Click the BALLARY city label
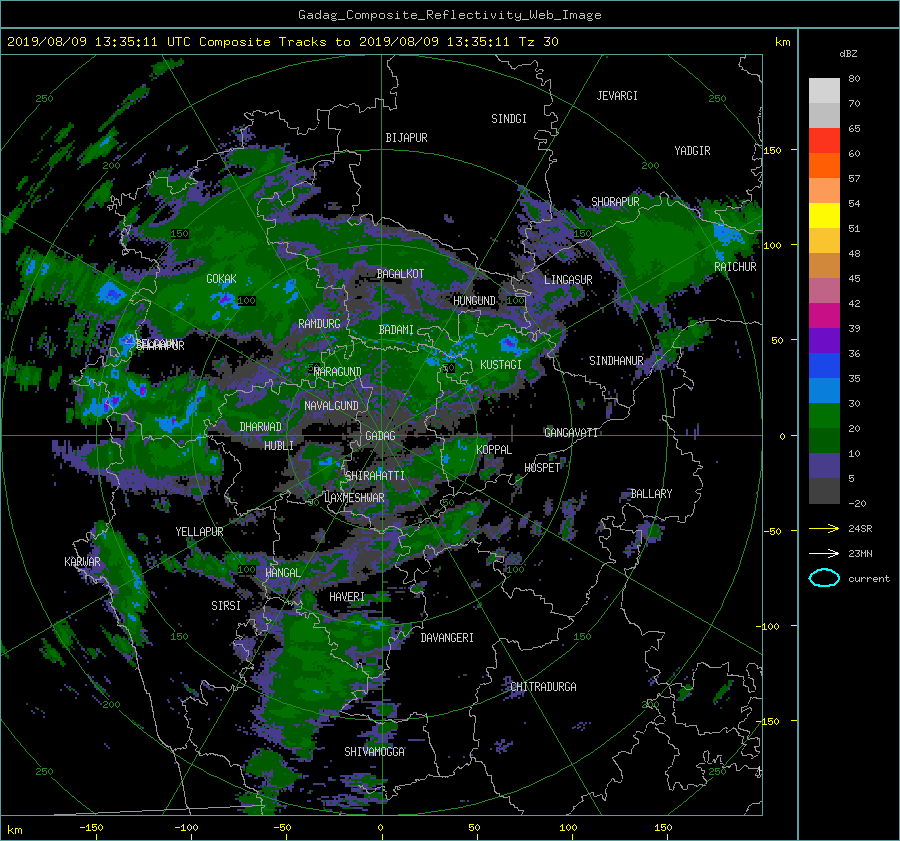This screenshot has width=900, height=841. (651, 494)
